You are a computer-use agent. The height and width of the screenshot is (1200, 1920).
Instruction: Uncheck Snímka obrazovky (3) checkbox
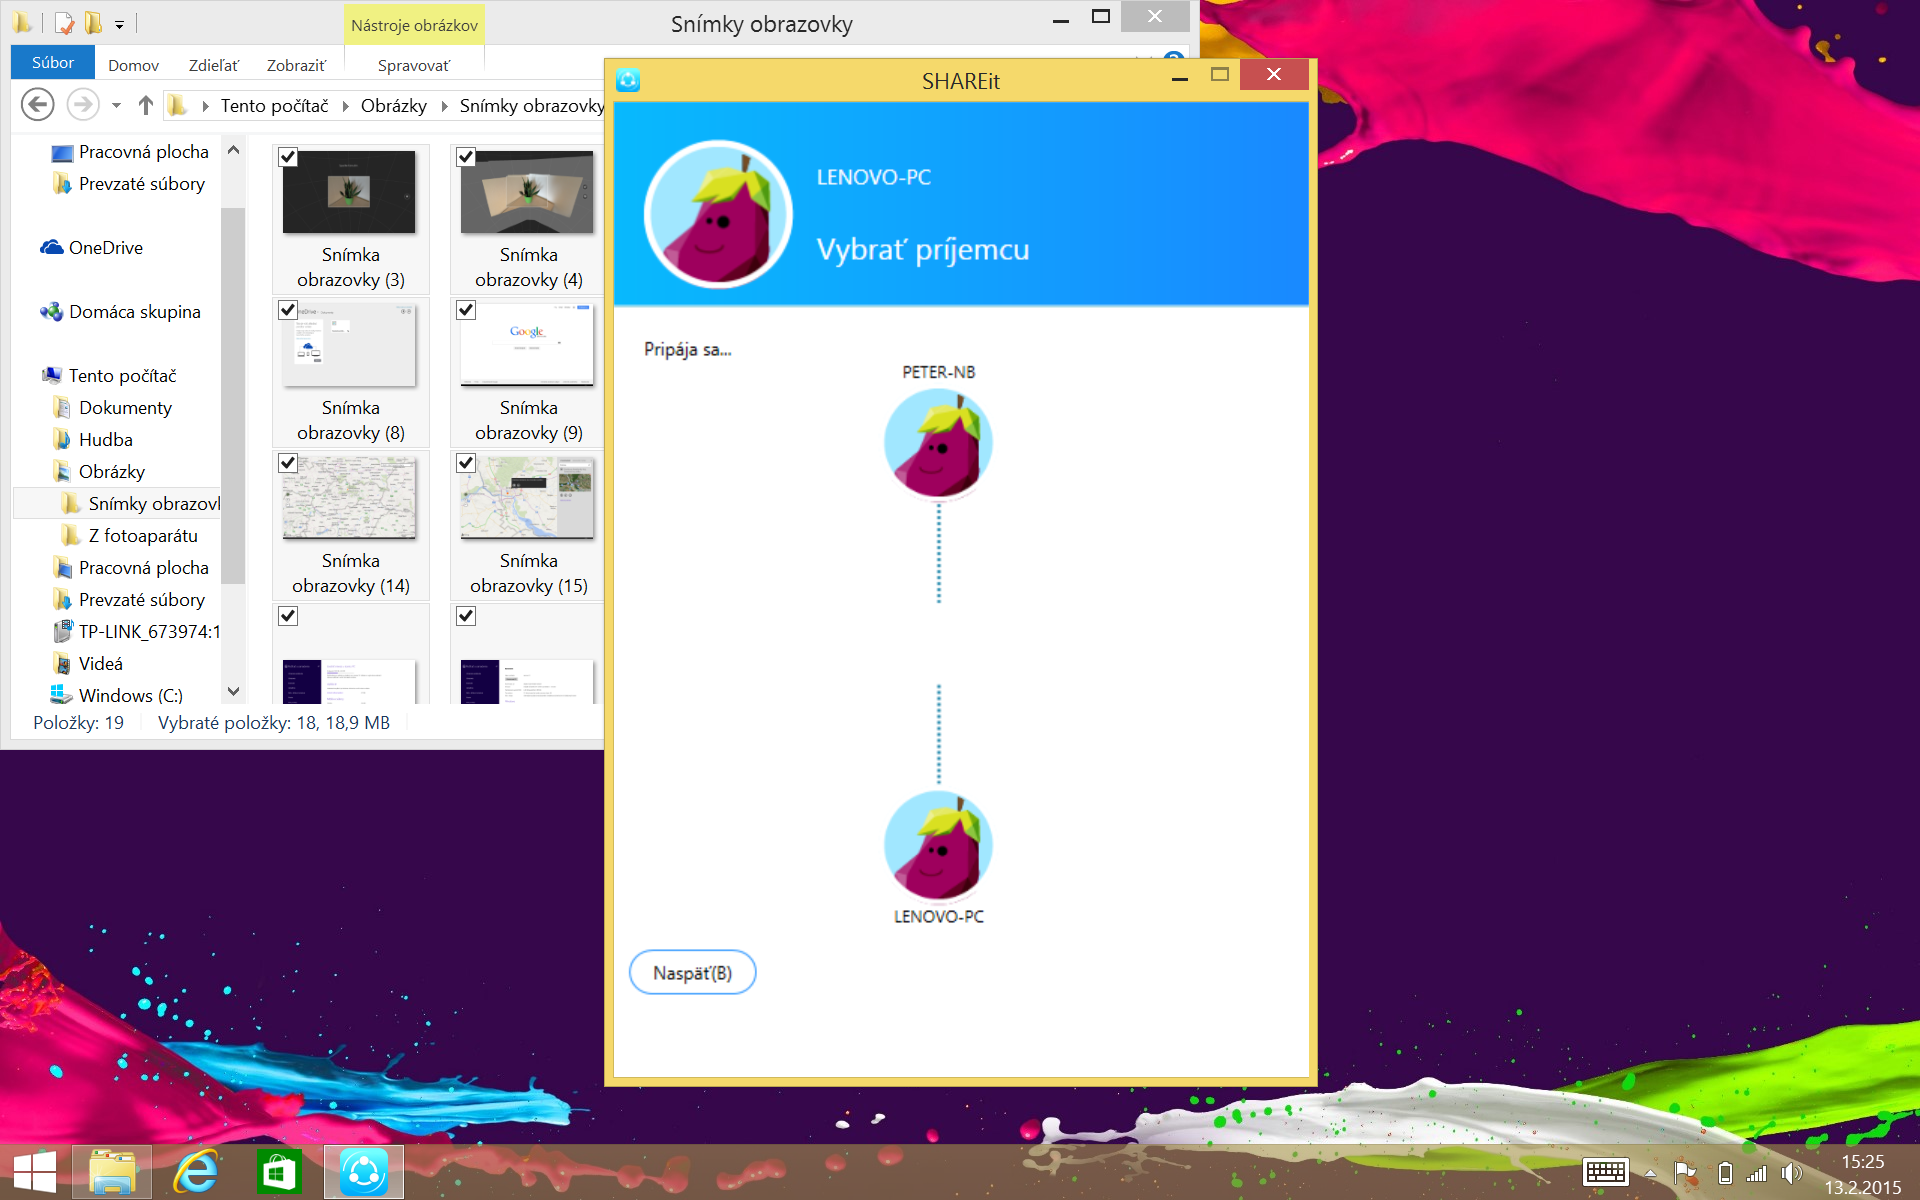click(x=288, y=157)
